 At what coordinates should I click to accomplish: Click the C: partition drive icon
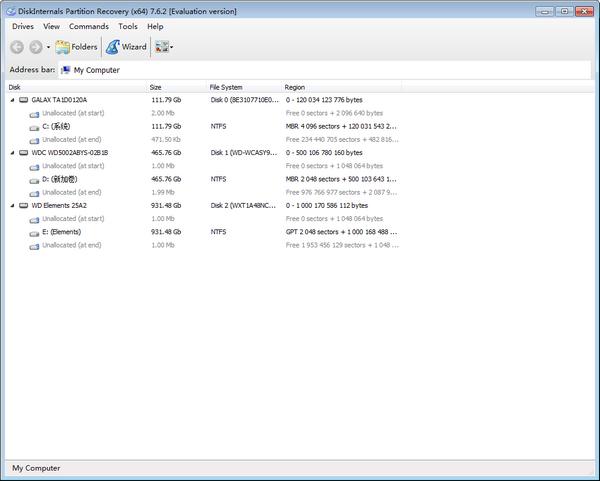pos(34,127)
